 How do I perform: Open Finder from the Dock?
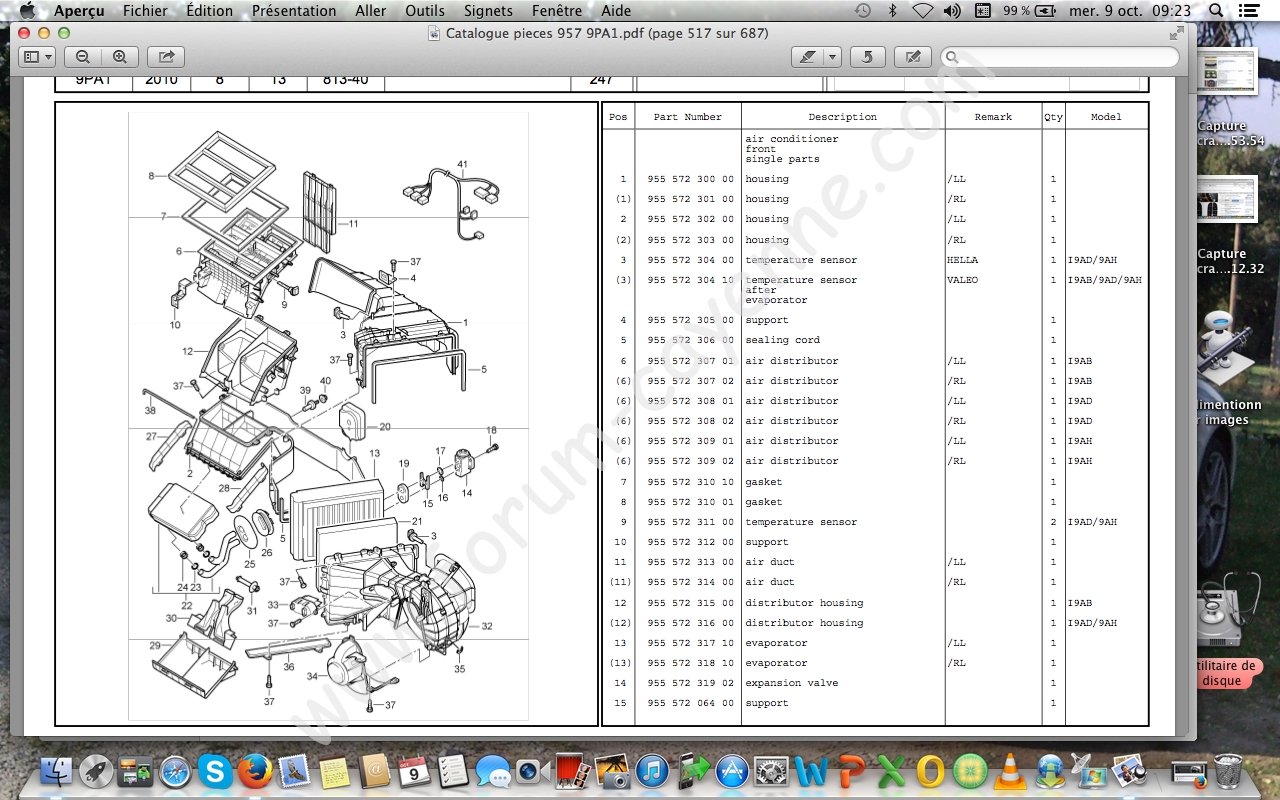(x=57, y=771)
